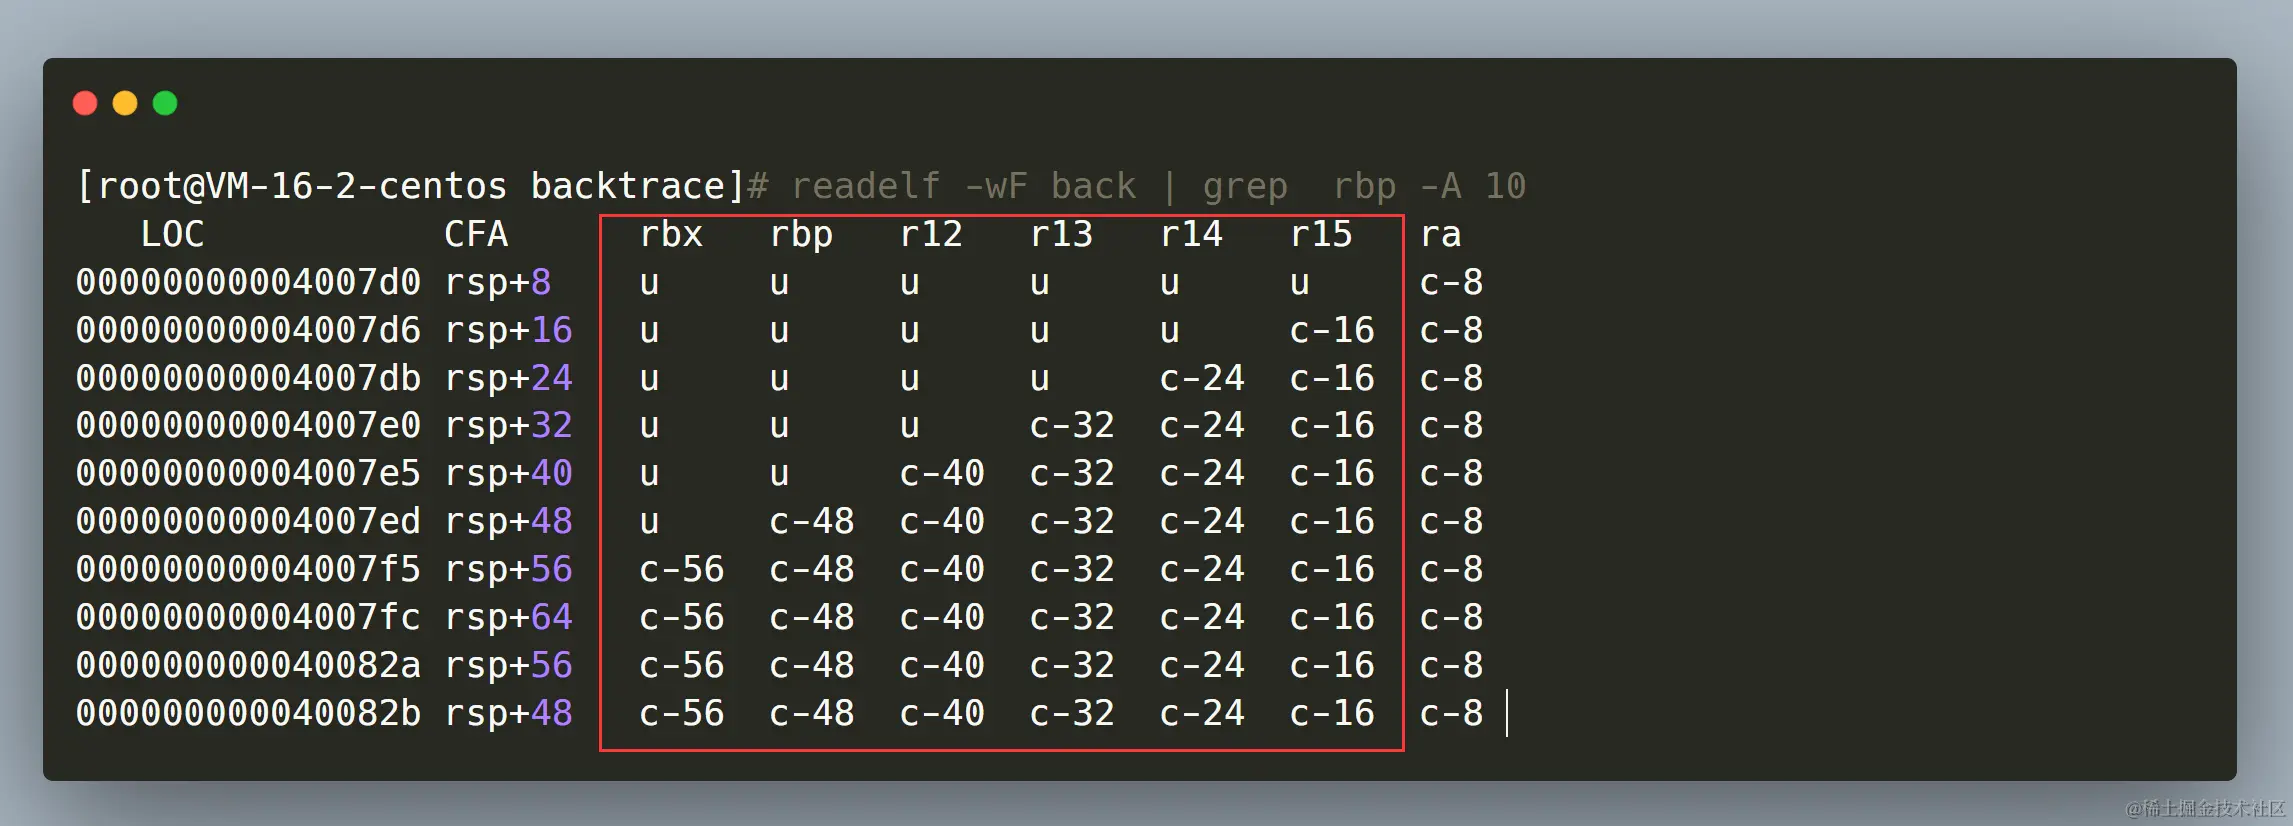Click the ra value c-8 in row 40082b
The width and height of the screenshot is (2293, 826).
tap(1452, 713)
